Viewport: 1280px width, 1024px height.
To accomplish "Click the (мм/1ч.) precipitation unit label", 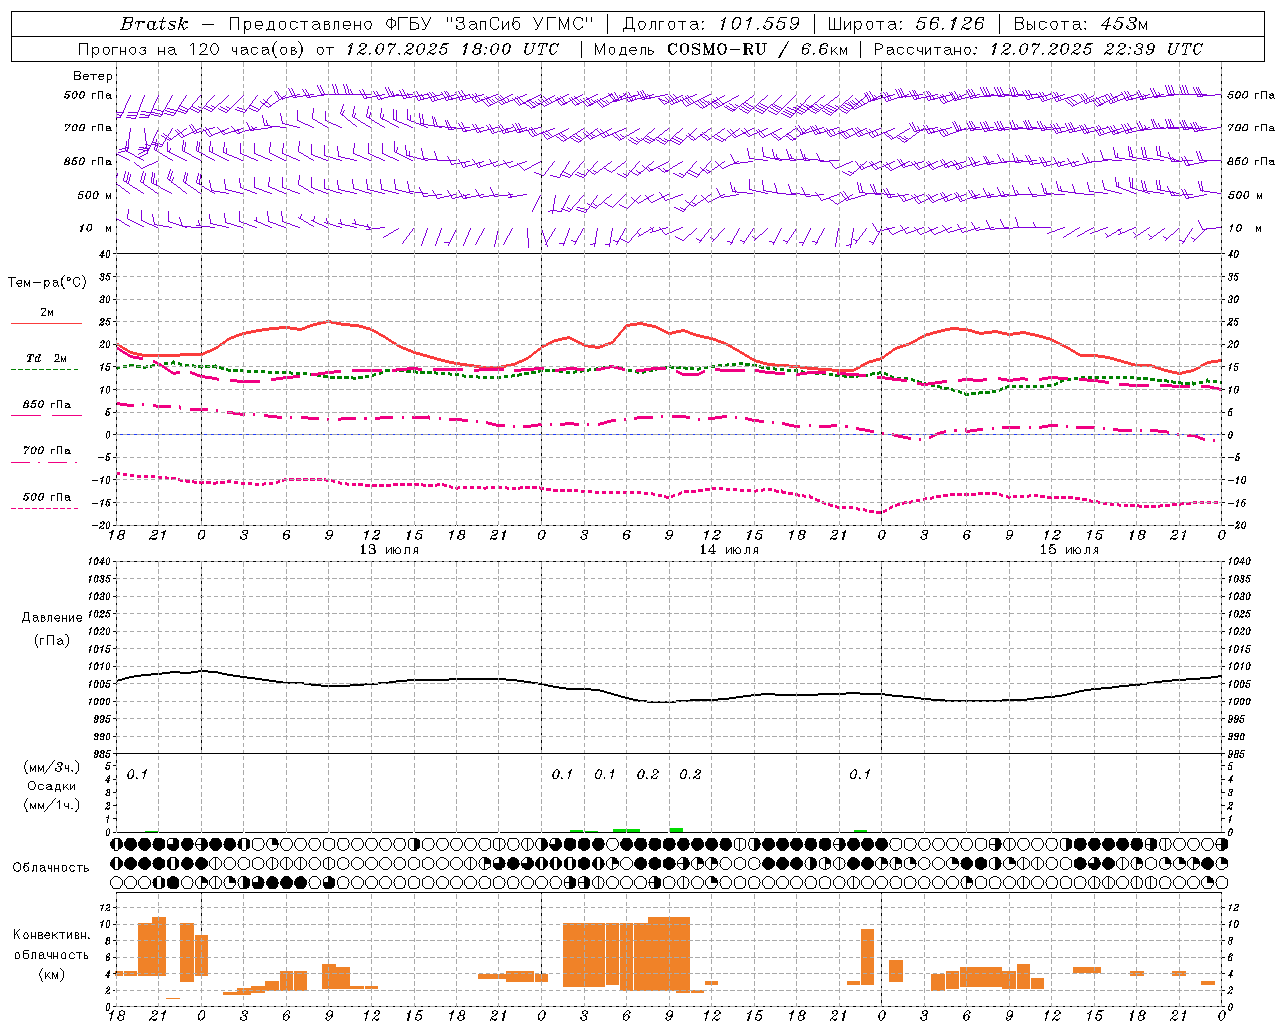I will click(x=52, y=805).
